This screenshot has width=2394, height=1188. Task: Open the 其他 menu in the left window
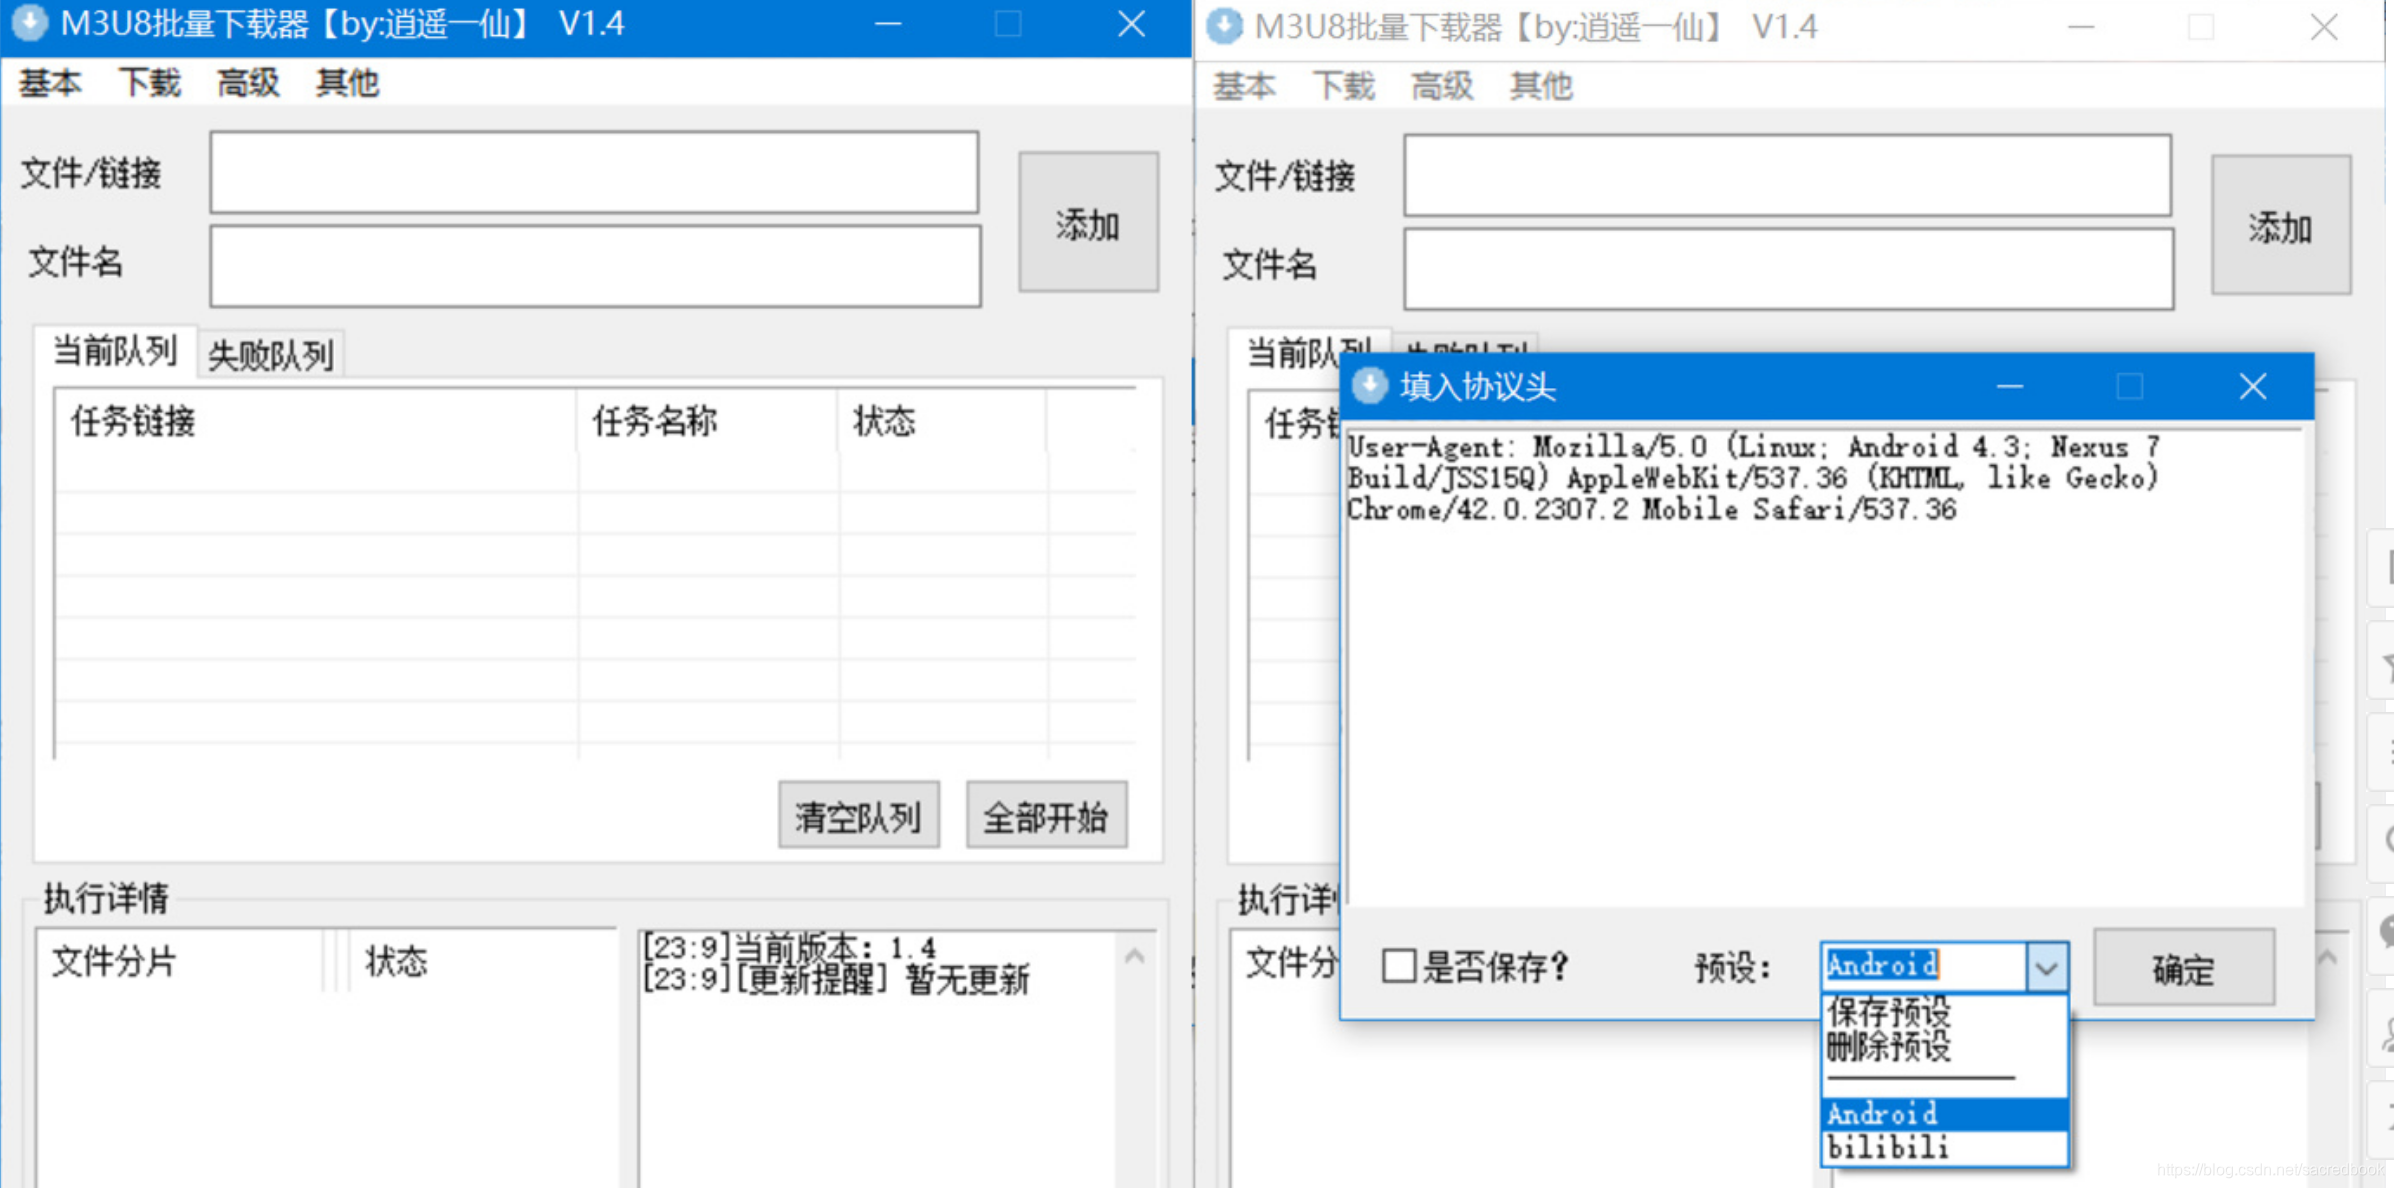[347, 83]
